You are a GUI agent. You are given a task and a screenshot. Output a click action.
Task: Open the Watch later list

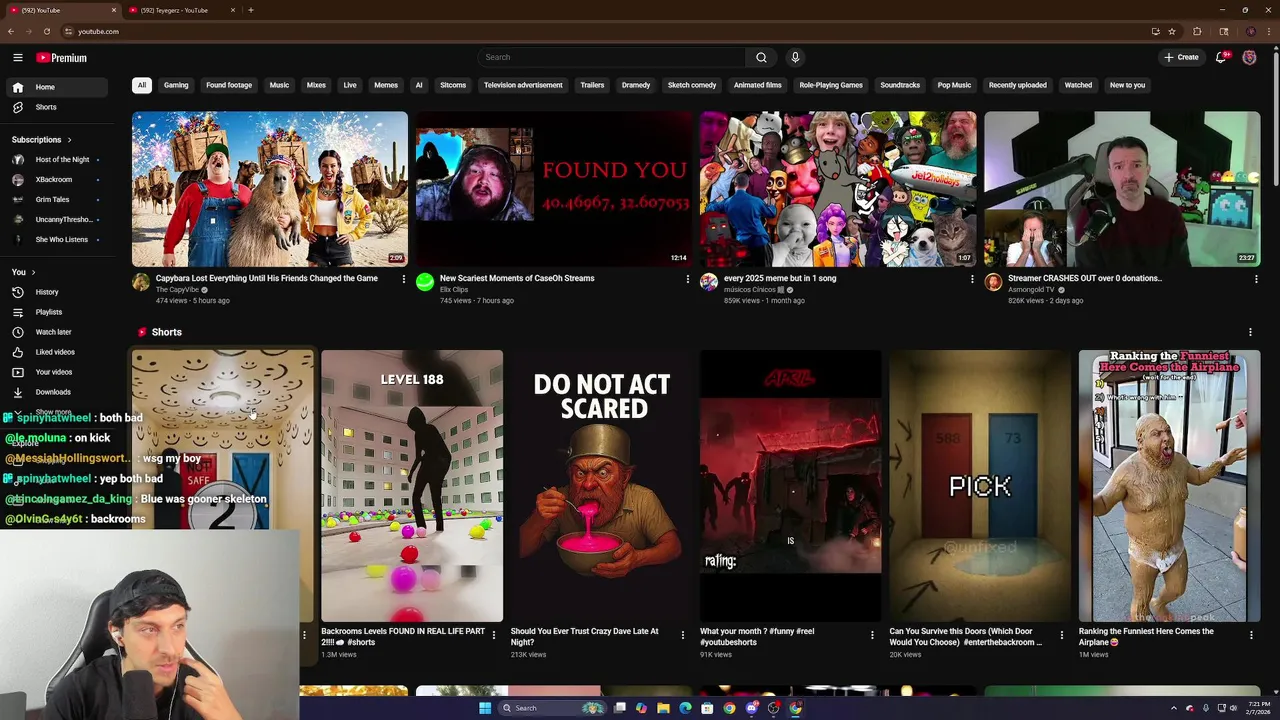coord(57,332)
